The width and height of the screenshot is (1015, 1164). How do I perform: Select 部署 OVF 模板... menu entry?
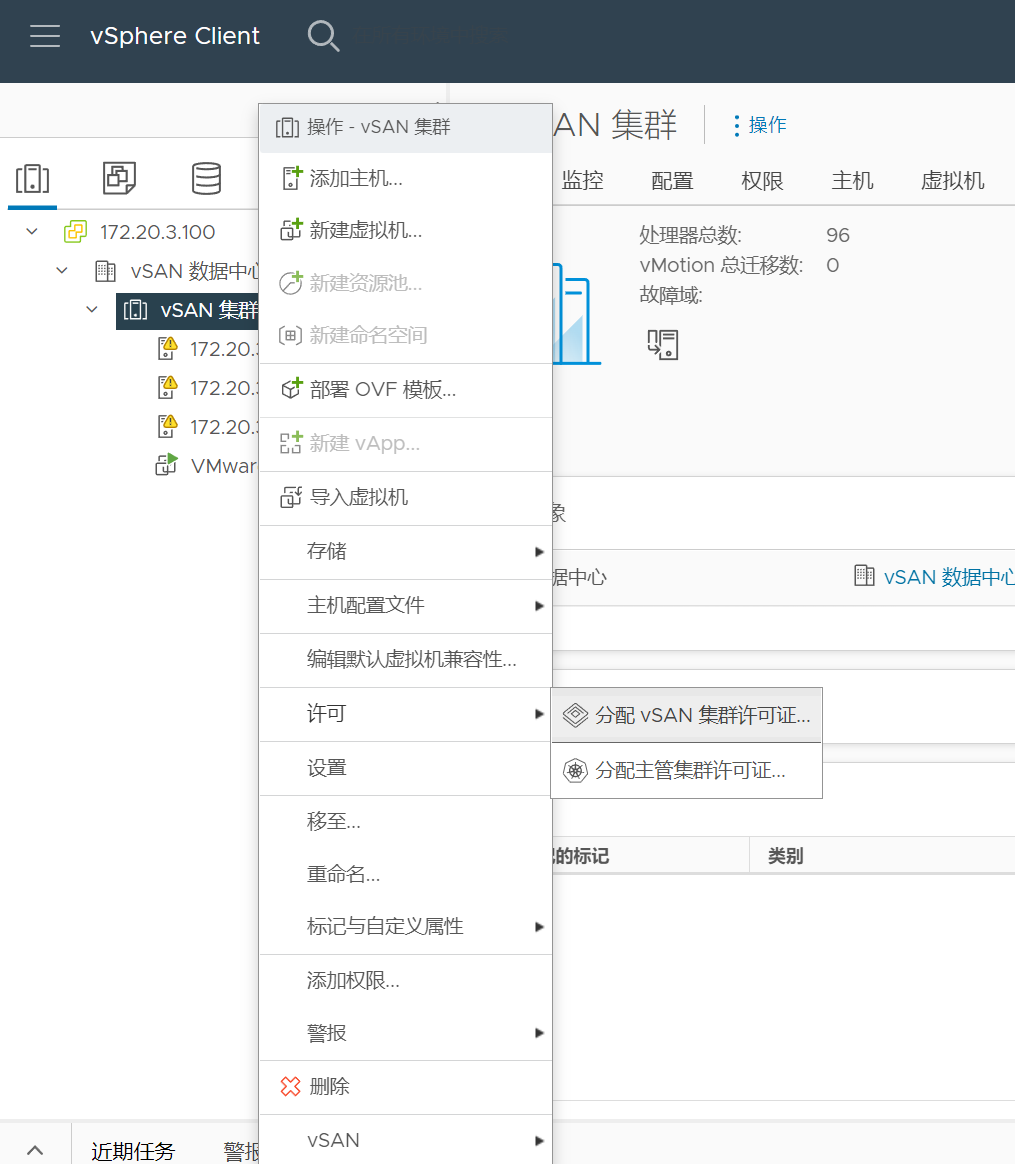point(405,390)
